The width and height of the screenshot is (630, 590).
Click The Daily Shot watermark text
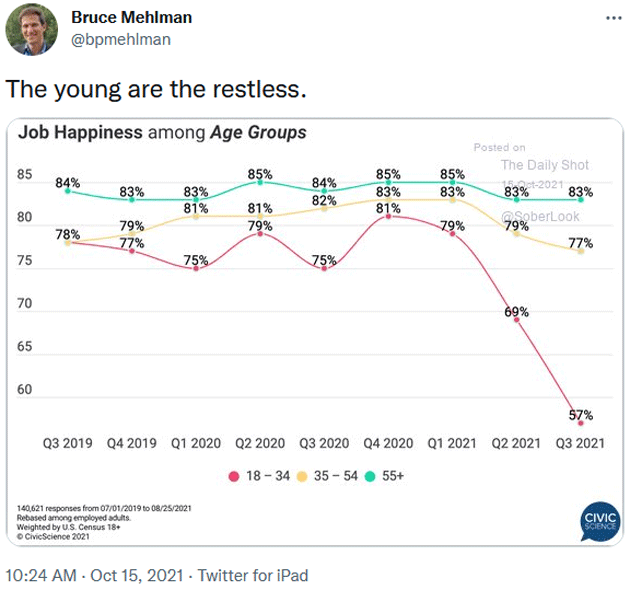click(544, 165)
